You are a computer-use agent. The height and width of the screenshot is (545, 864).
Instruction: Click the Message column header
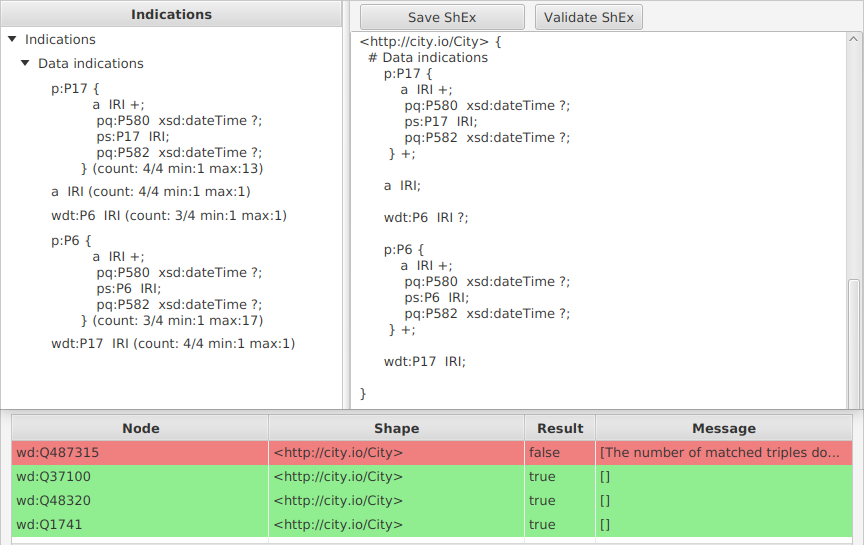tap(723, 428)
